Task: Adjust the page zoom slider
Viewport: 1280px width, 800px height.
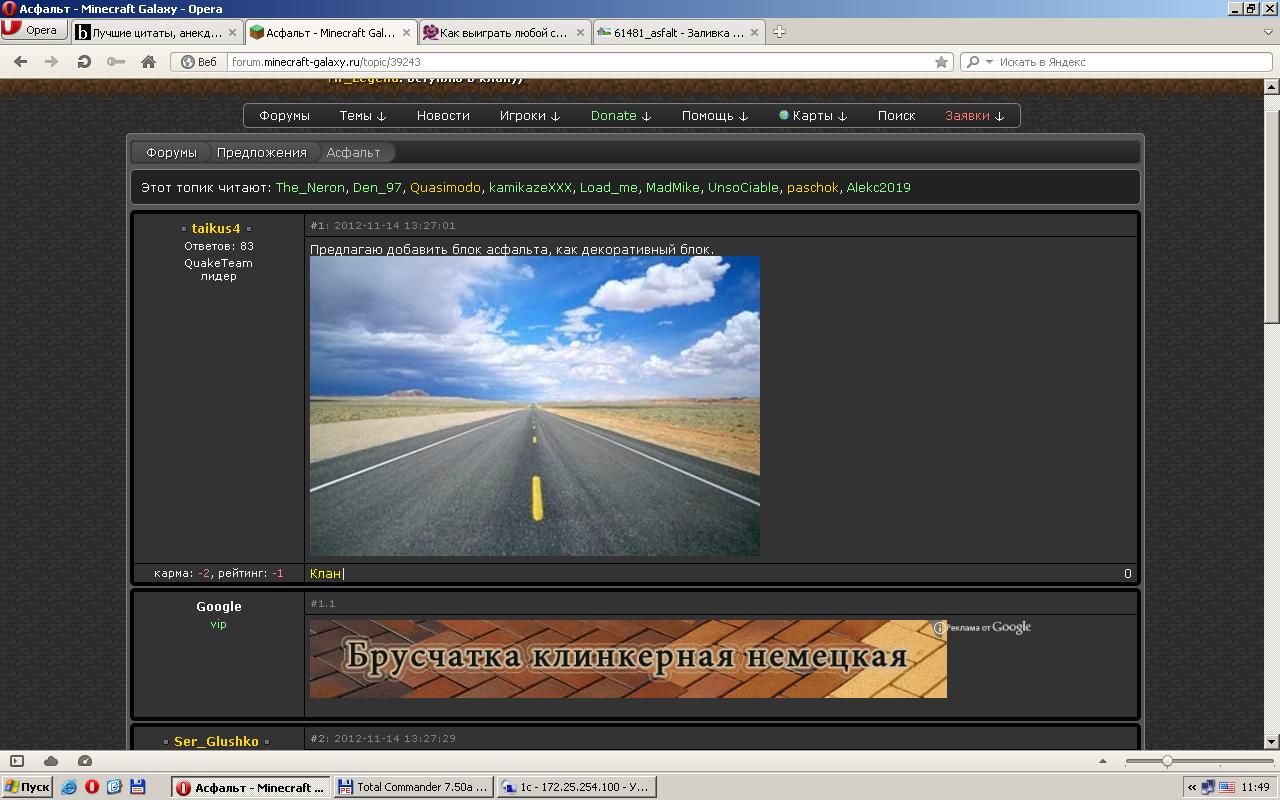Action: tap(1166, 761)
